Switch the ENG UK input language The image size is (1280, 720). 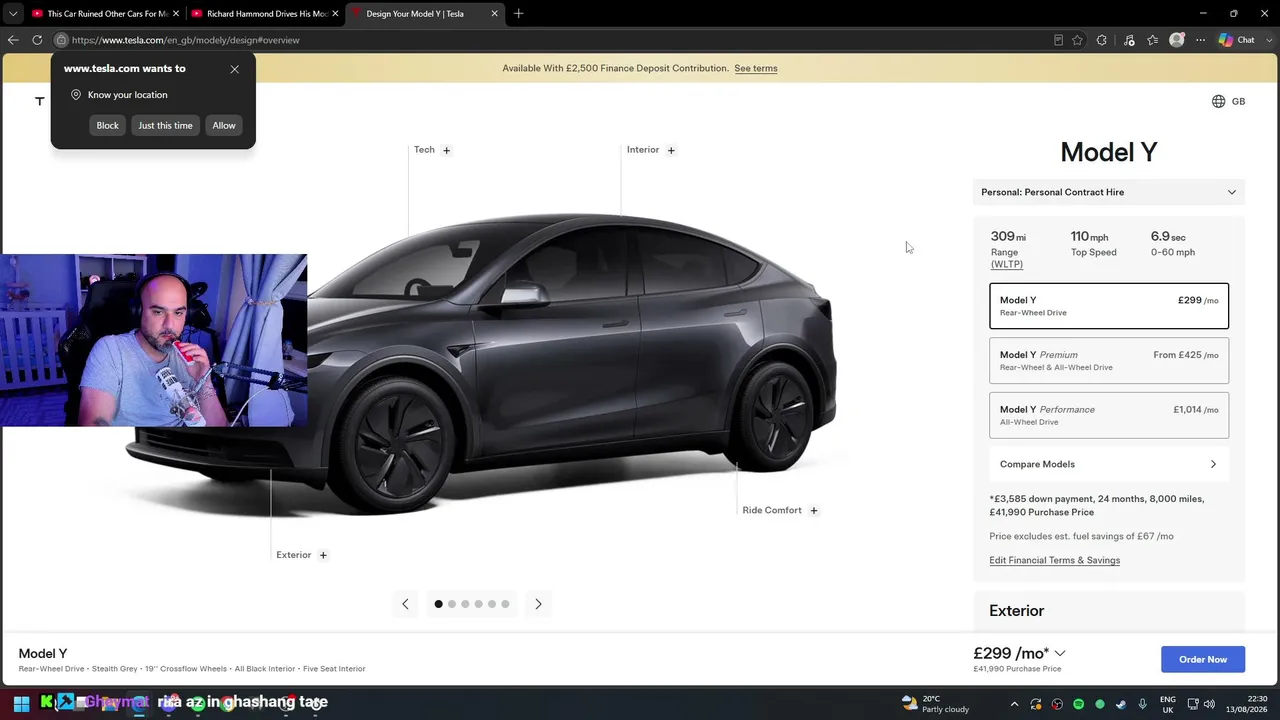[x=1167, y=704]
